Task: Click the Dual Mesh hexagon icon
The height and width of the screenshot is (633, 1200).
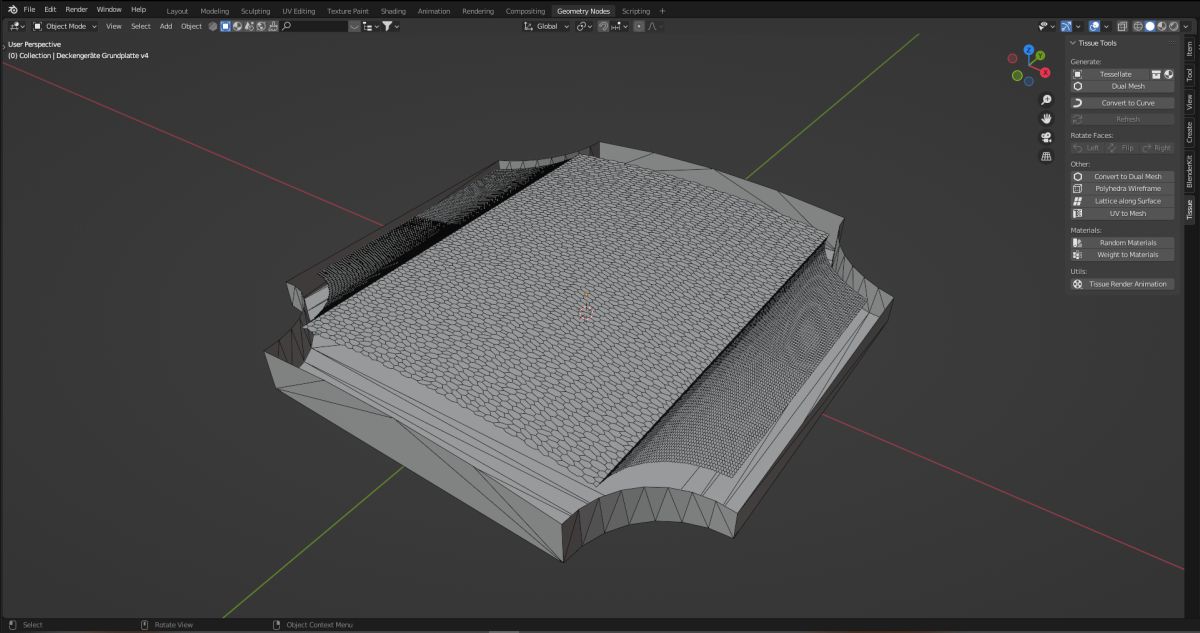Action: pyautogui.click(x=1078, y=86)
